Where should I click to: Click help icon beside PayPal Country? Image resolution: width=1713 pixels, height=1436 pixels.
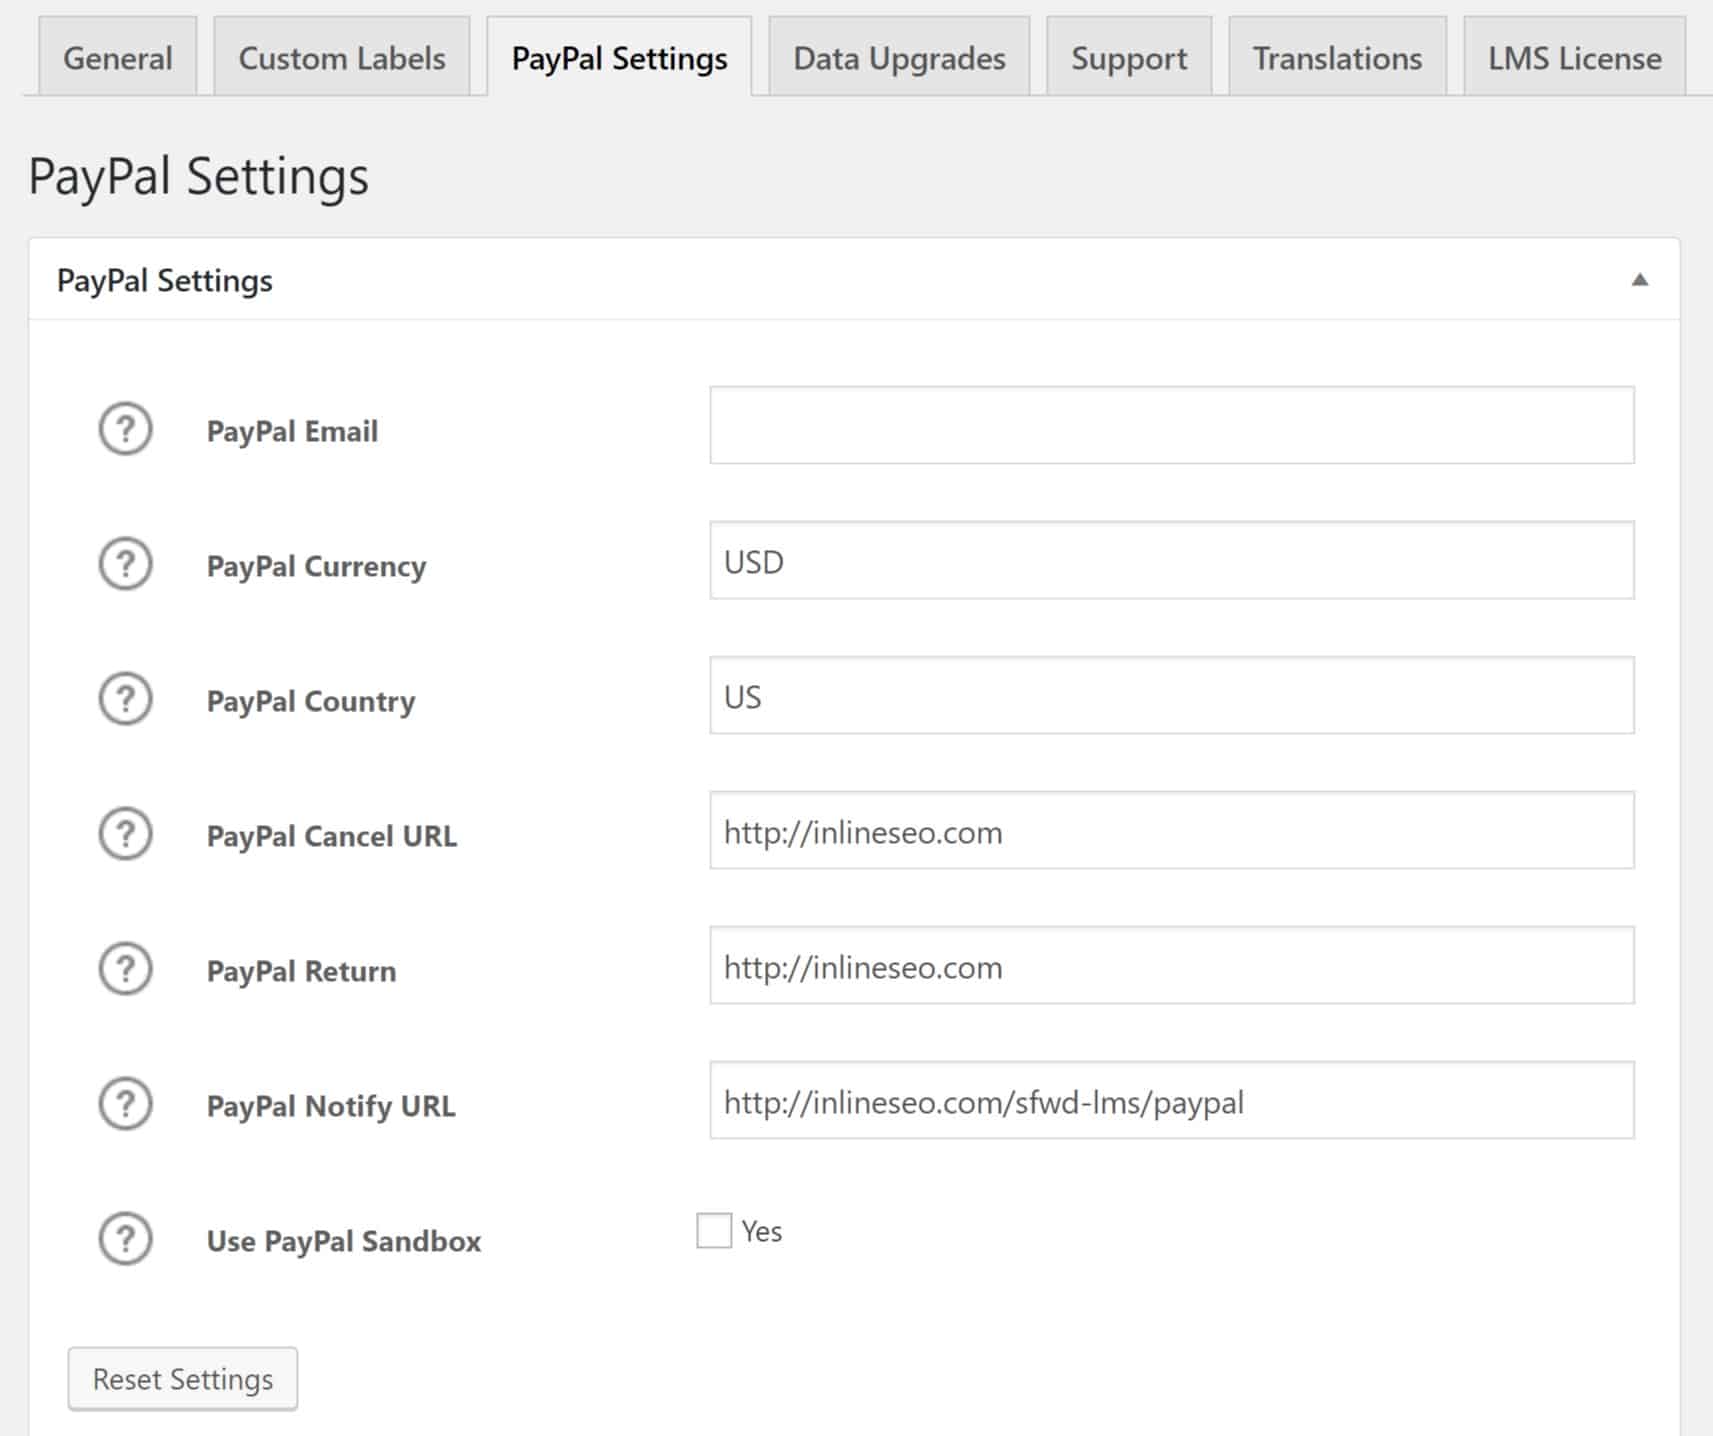click(125, 699)
